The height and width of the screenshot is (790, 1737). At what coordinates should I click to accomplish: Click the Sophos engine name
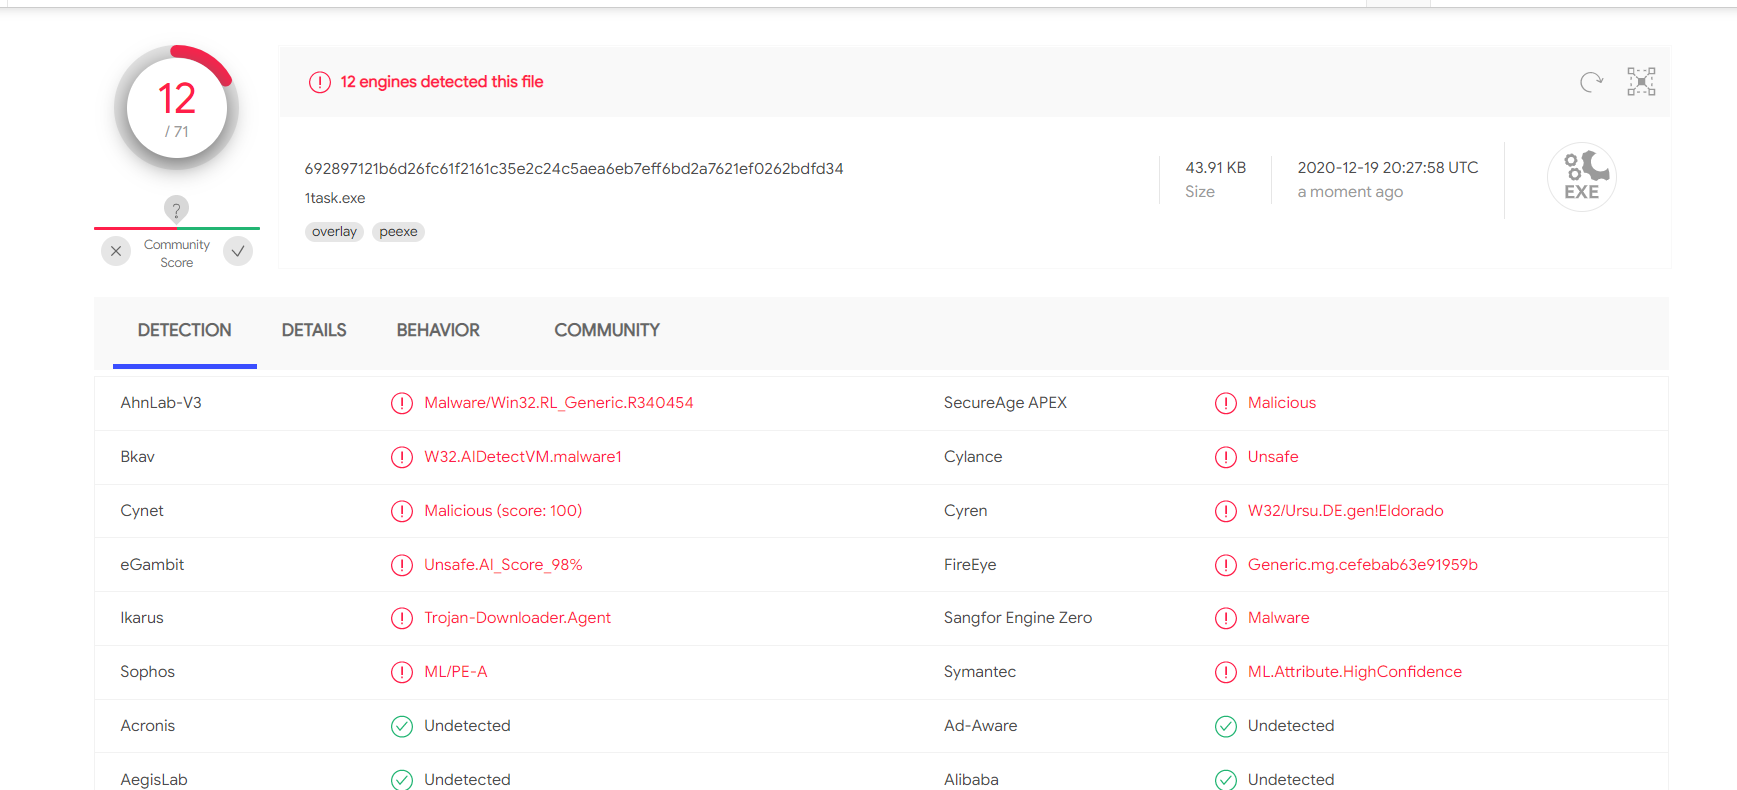point(147,672)
